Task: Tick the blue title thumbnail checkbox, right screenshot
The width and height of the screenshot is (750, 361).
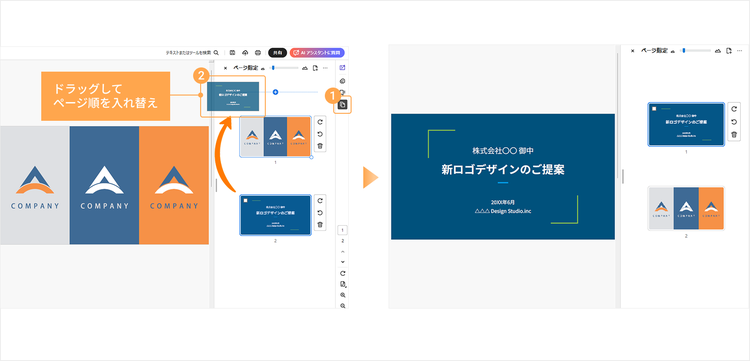Action: [x=654, y=109]
